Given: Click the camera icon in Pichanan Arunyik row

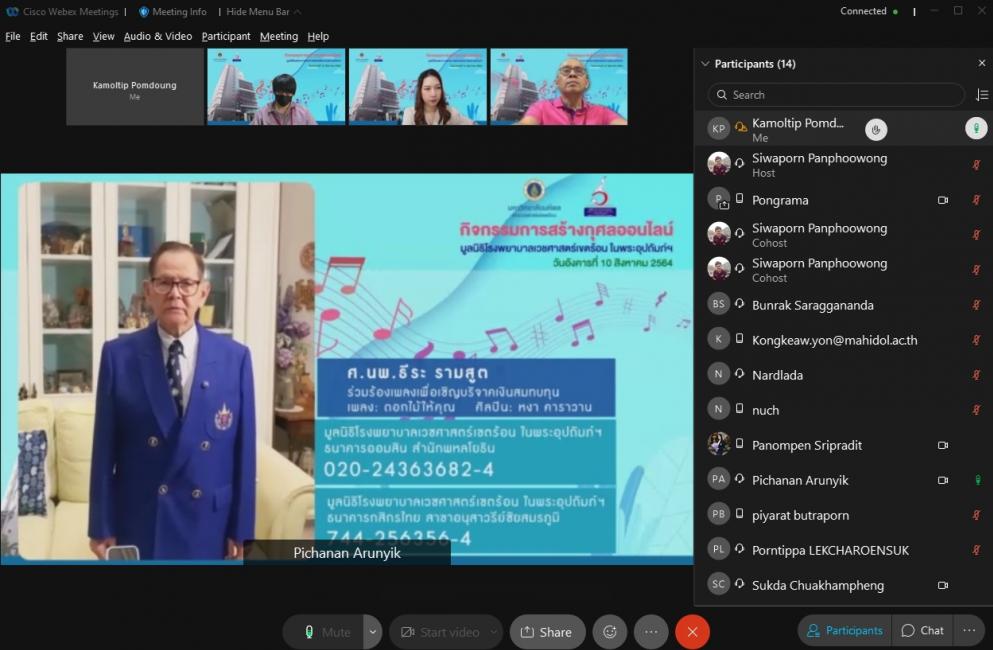Looking at the screenshot, I should (943, 480).
